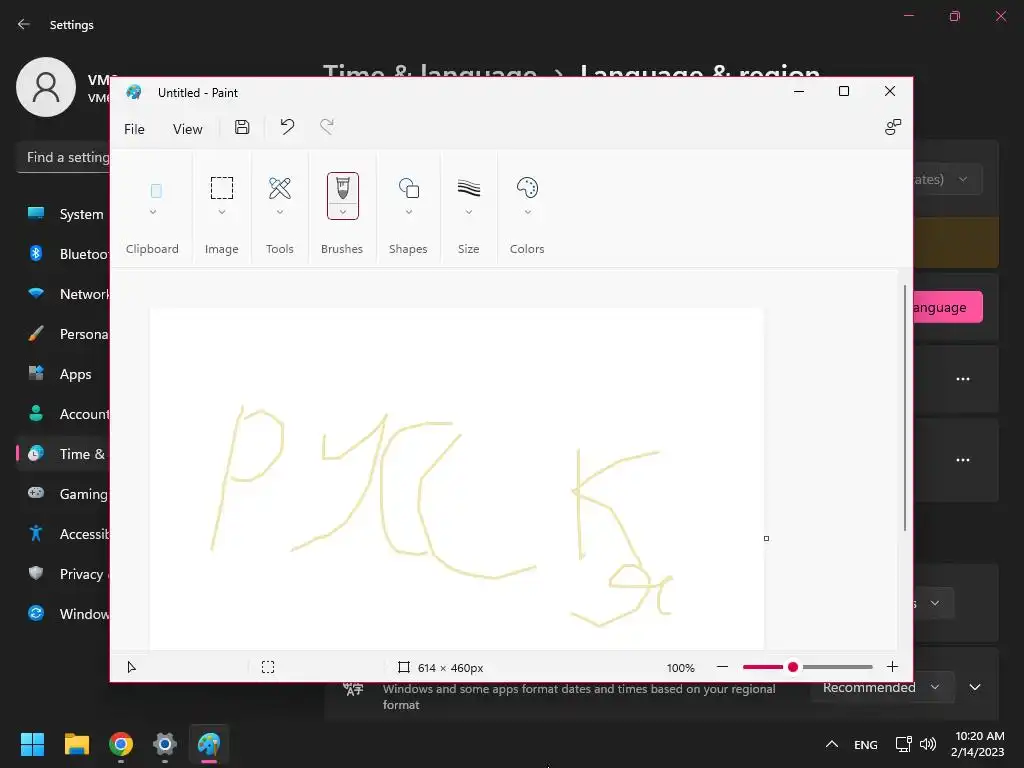Screen dimensions: 1024x768
Task: Select Time & language in Settings sidebar
Action: pos(64,454)
